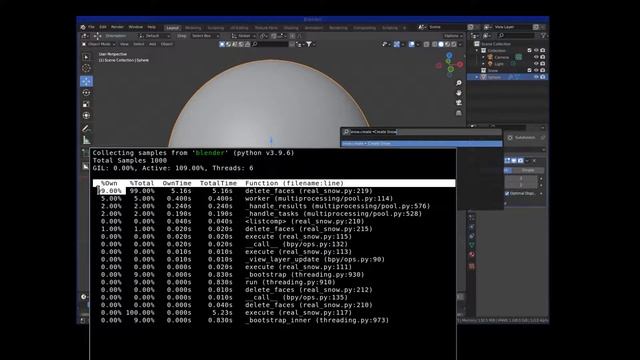Screen dimensions: 640x360
Task: Open the Render menu
Action: click(117, 27)
